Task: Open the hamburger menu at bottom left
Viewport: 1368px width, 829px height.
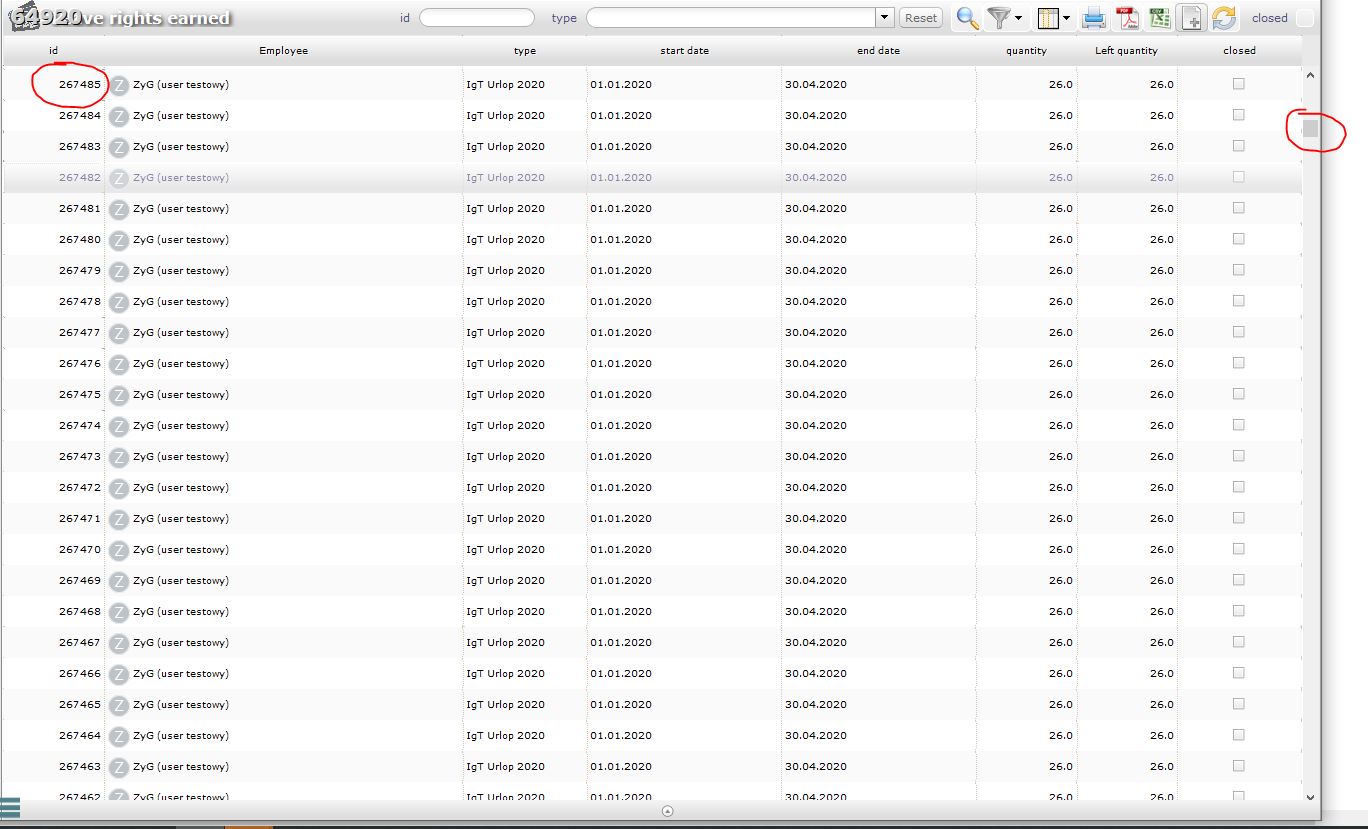Action: click(10, 807)
